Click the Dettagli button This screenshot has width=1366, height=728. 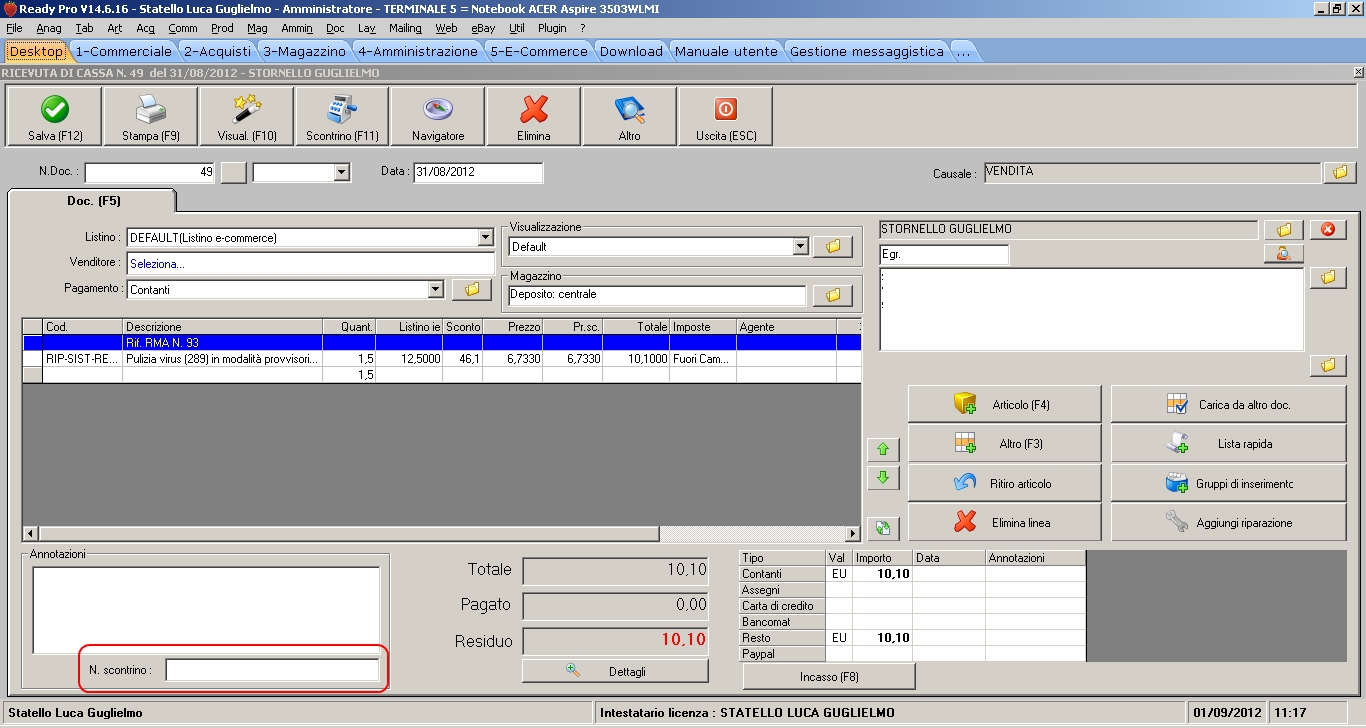coord(615,671)
